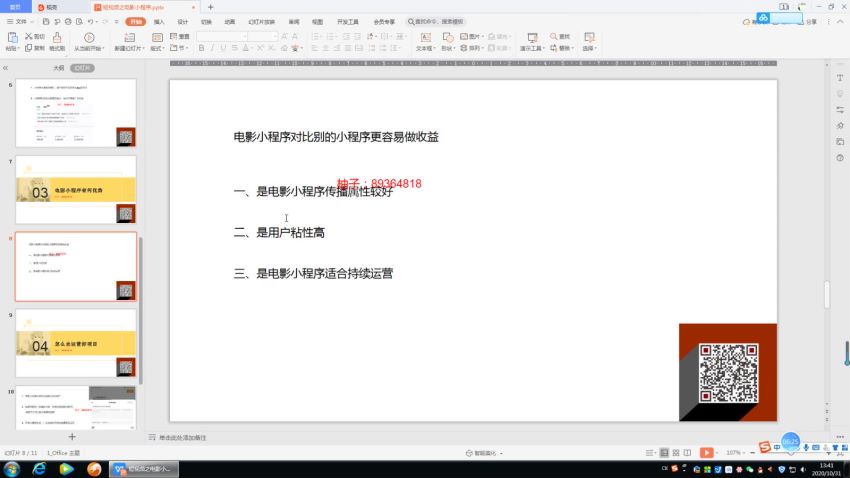Image resolution: width=850 pixels, height=478 pixels.
Task: Expand the Replace dropdown arrow
Action: pyautogui.click(x=572, y=48)
